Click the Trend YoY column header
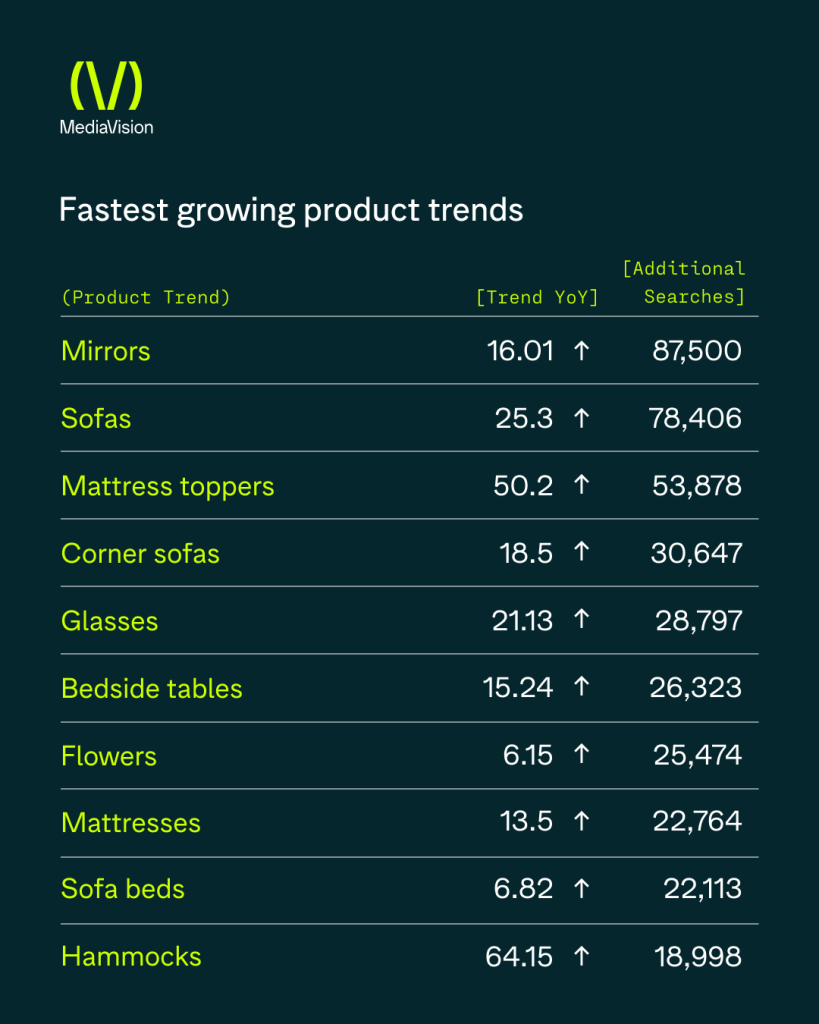 [x=537, y=297]
